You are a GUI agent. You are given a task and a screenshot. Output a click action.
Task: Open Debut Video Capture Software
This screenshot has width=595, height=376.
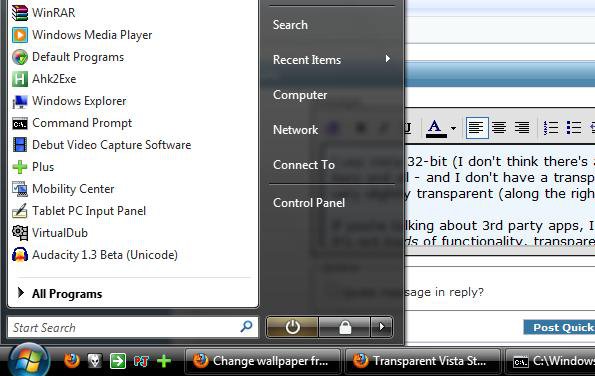coord(101,145)
